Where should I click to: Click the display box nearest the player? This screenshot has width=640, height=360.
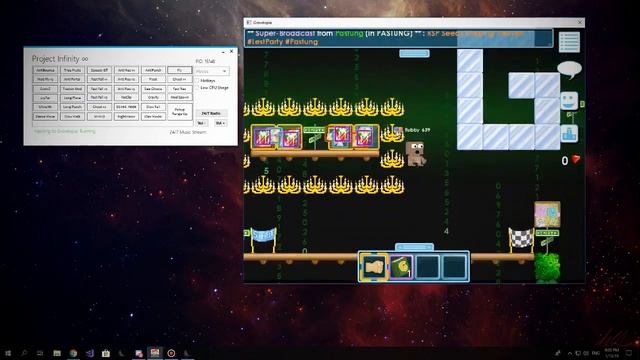click(366, 137)
